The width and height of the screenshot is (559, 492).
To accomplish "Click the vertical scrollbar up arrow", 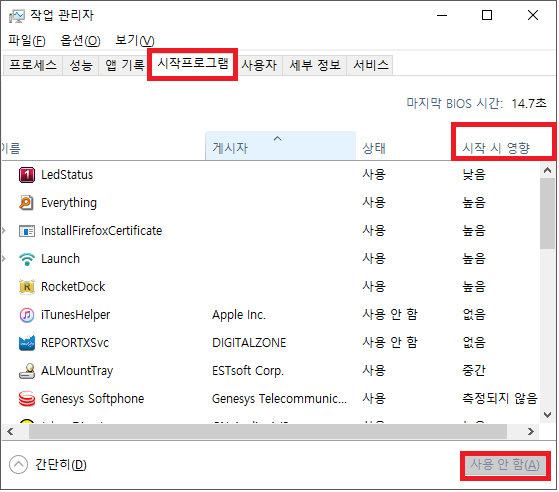I will click(548, 170).
